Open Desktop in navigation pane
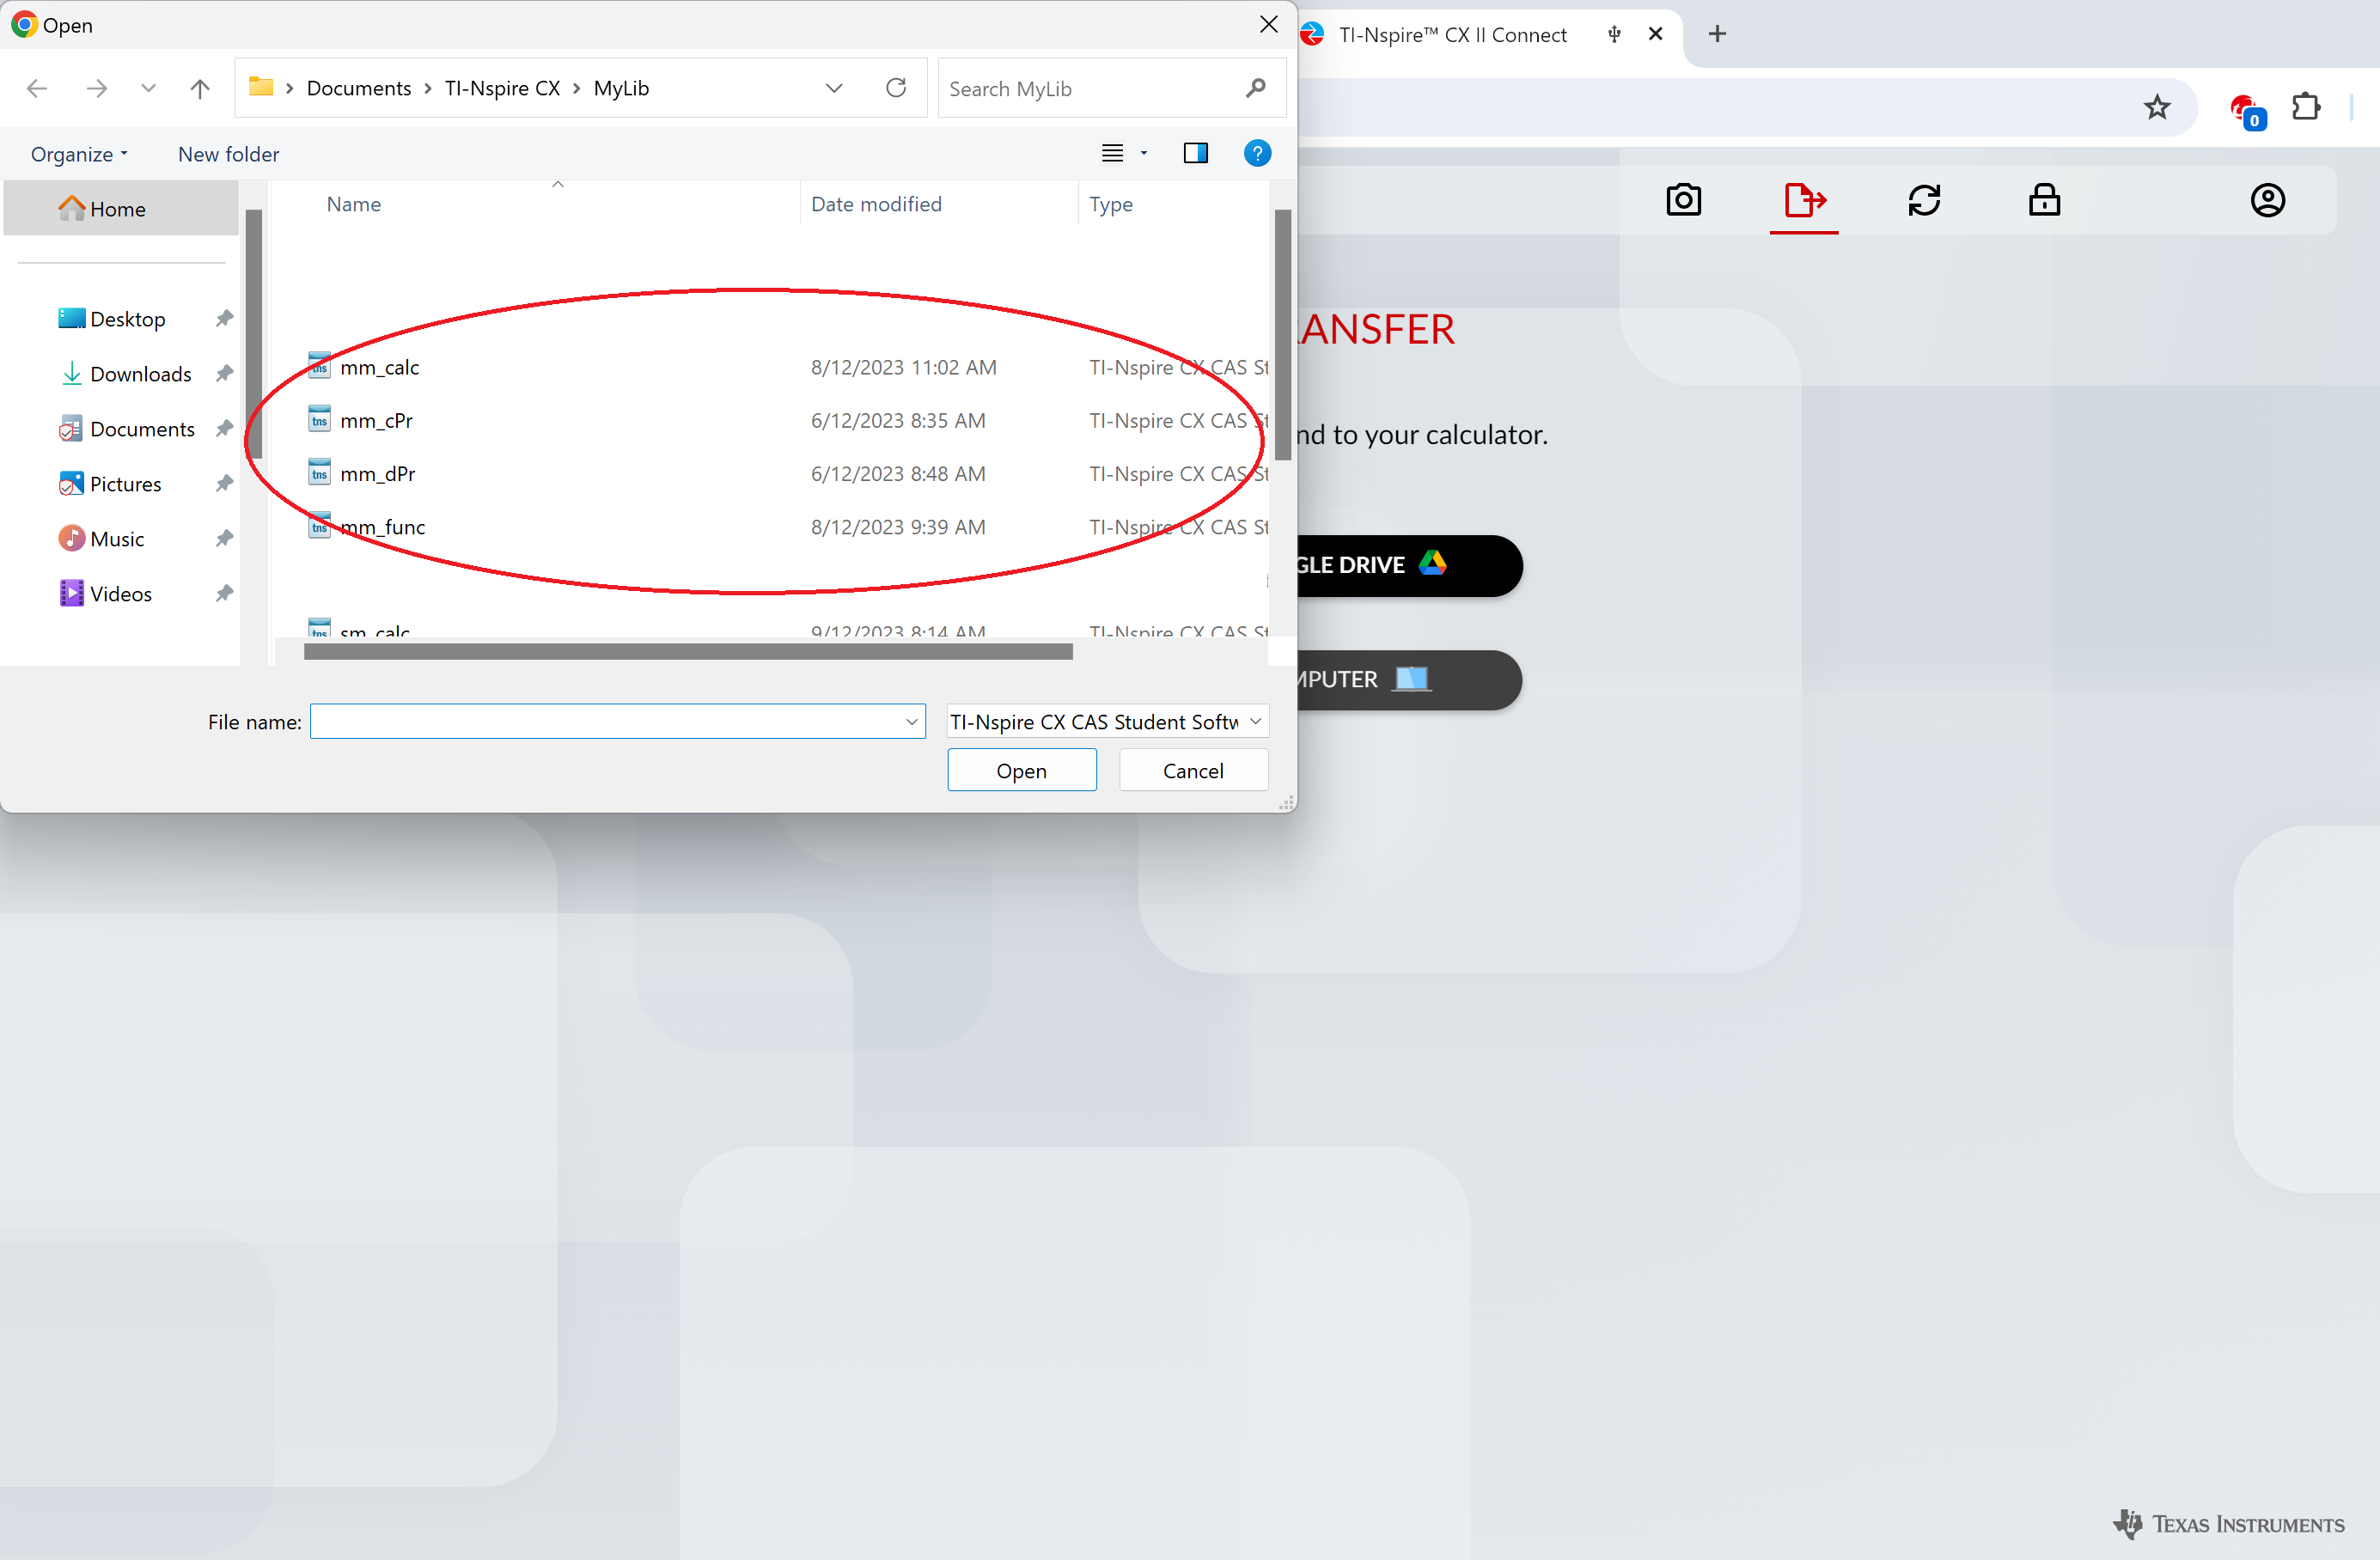Screen dimensions: 2380x1560 coord(127,319)
